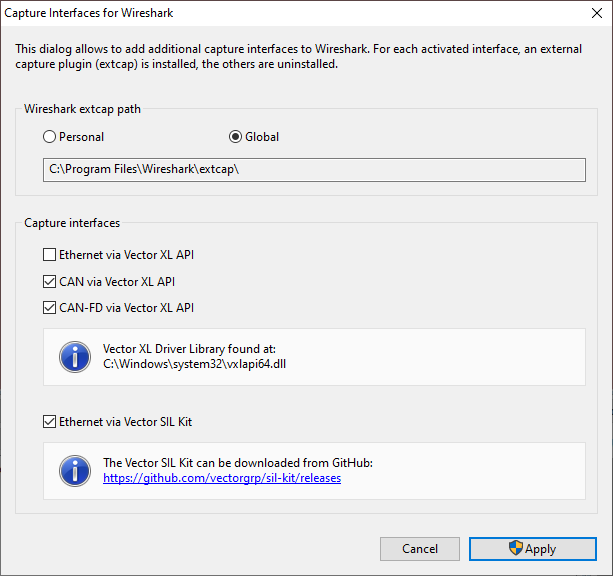The image size is (613, 576).
Task: Click the 'Wireshark extcap path' group label
Action: click(x=82, y=109)
